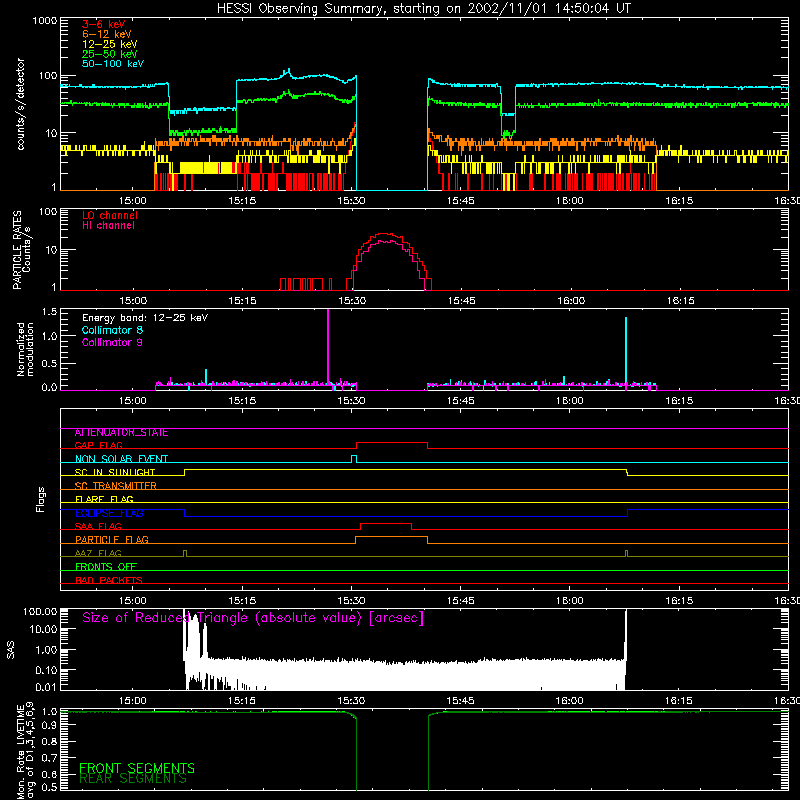Select the Collimator 9 legend label
This screenshot has height=800, width=800.
point(112,342)
